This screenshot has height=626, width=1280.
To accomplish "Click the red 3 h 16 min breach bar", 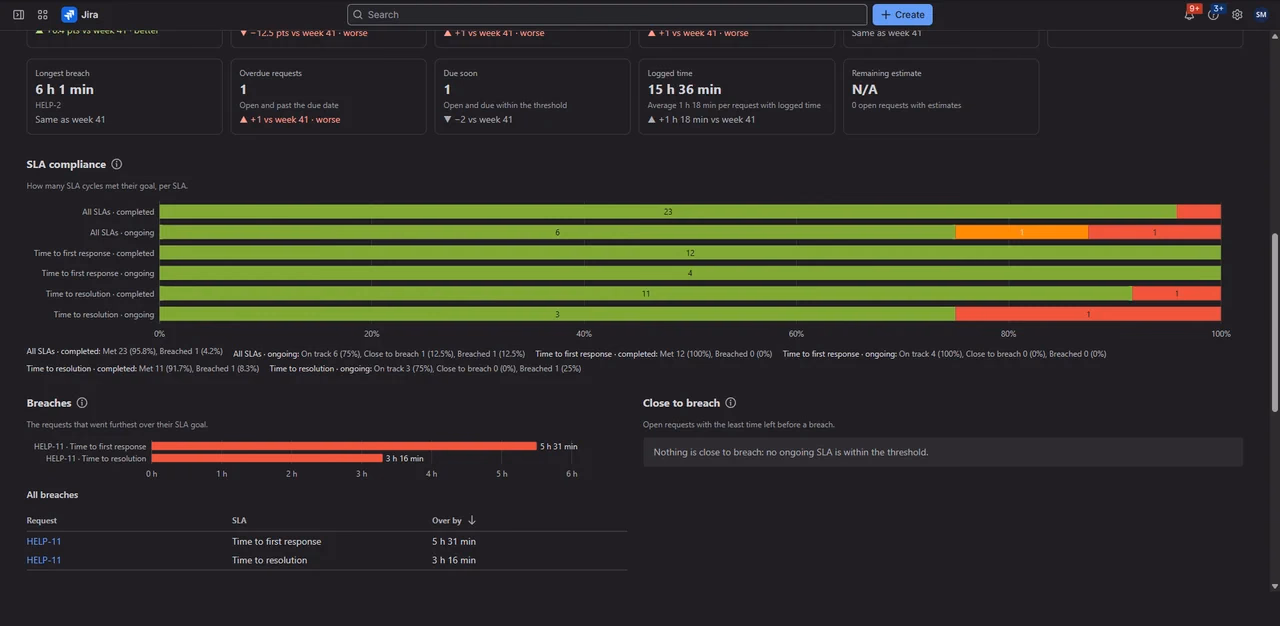I will [x=267, y=458].
